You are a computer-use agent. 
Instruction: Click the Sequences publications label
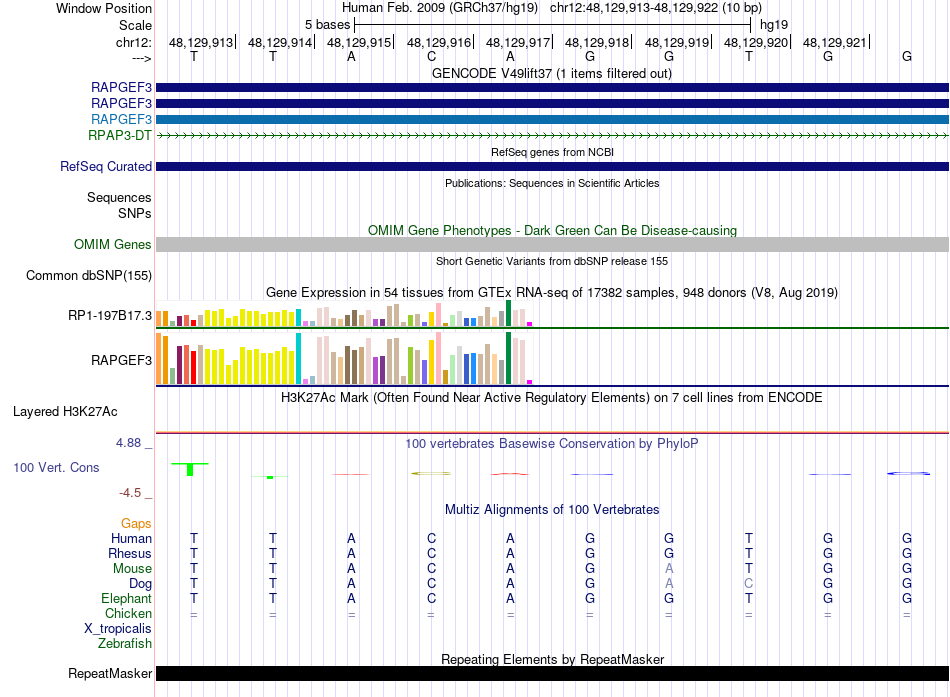coord(119,198)
